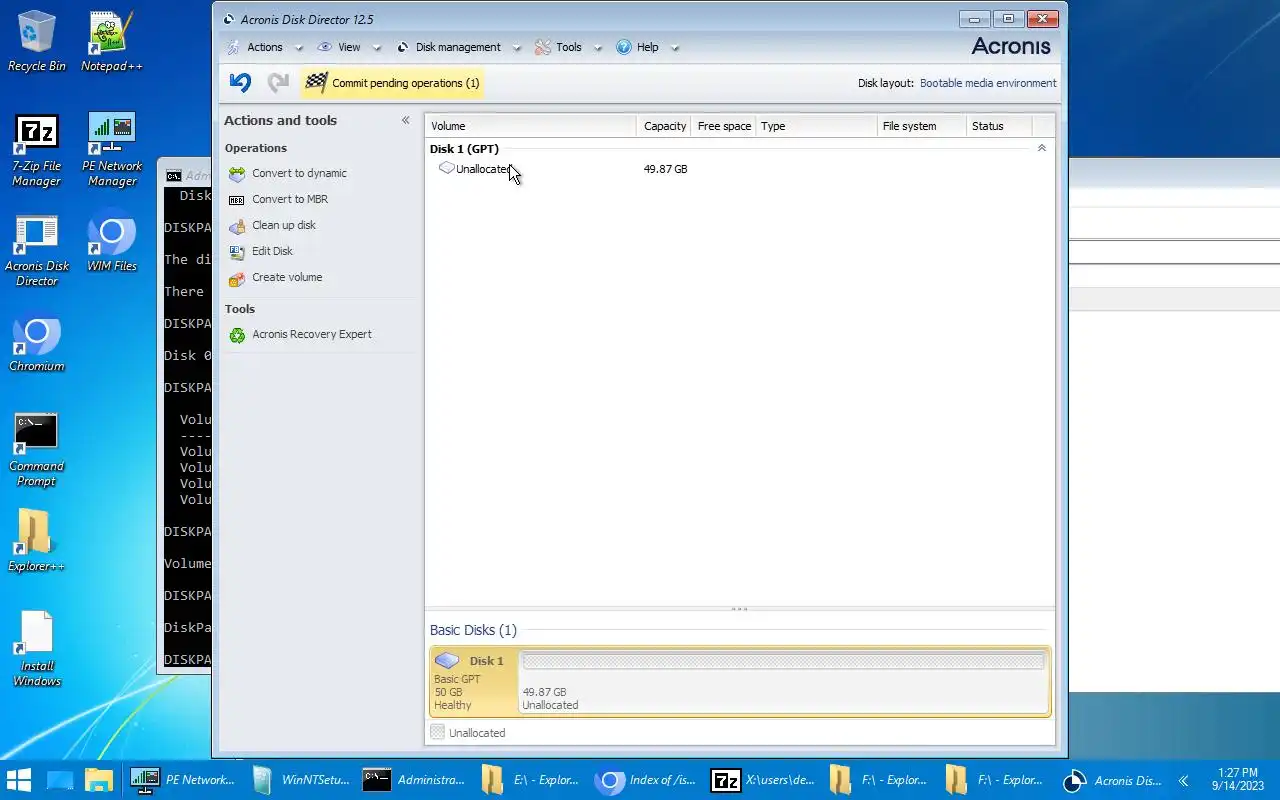
Task: Click the Bootable media environment link
Action: (x=988, y=83)
